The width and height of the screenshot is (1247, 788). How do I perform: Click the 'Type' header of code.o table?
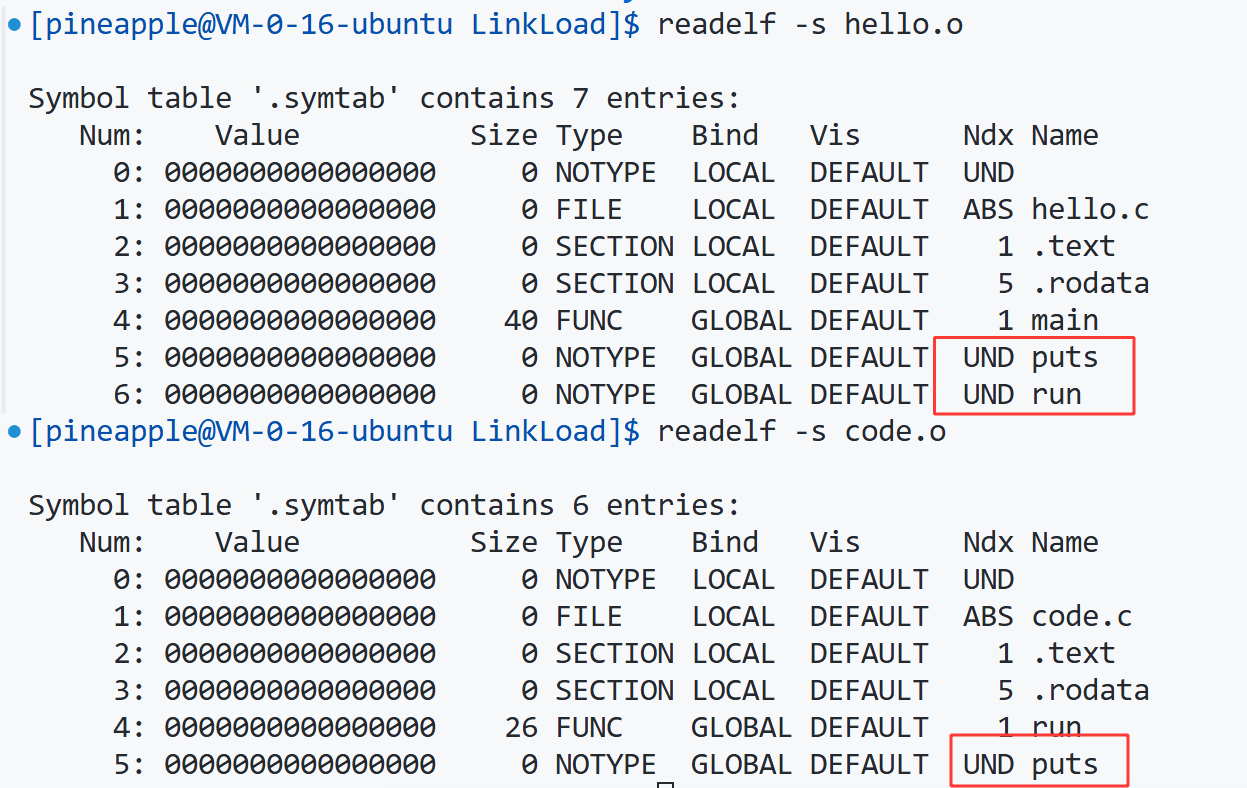click(x=589, y=543)
